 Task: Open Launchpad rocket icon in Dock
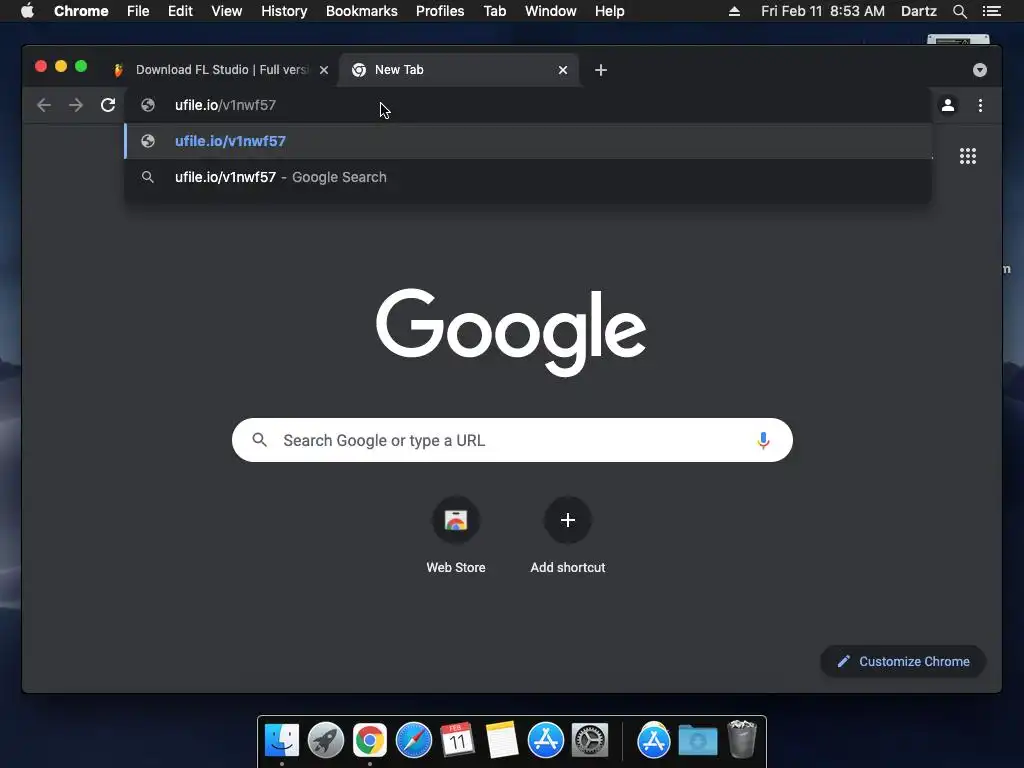click(x=326, y=740)
